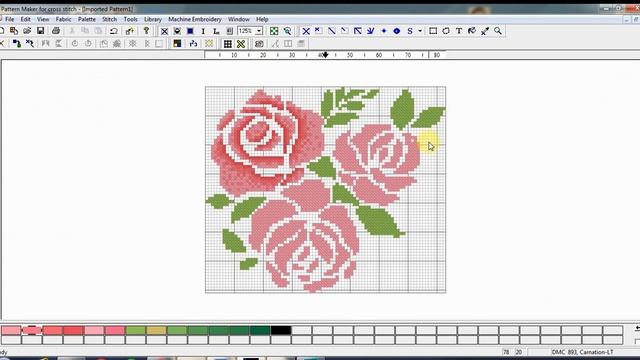Click the Help question mark icon
The height and width of the screenshot is (360, 640).
[146, 31]
